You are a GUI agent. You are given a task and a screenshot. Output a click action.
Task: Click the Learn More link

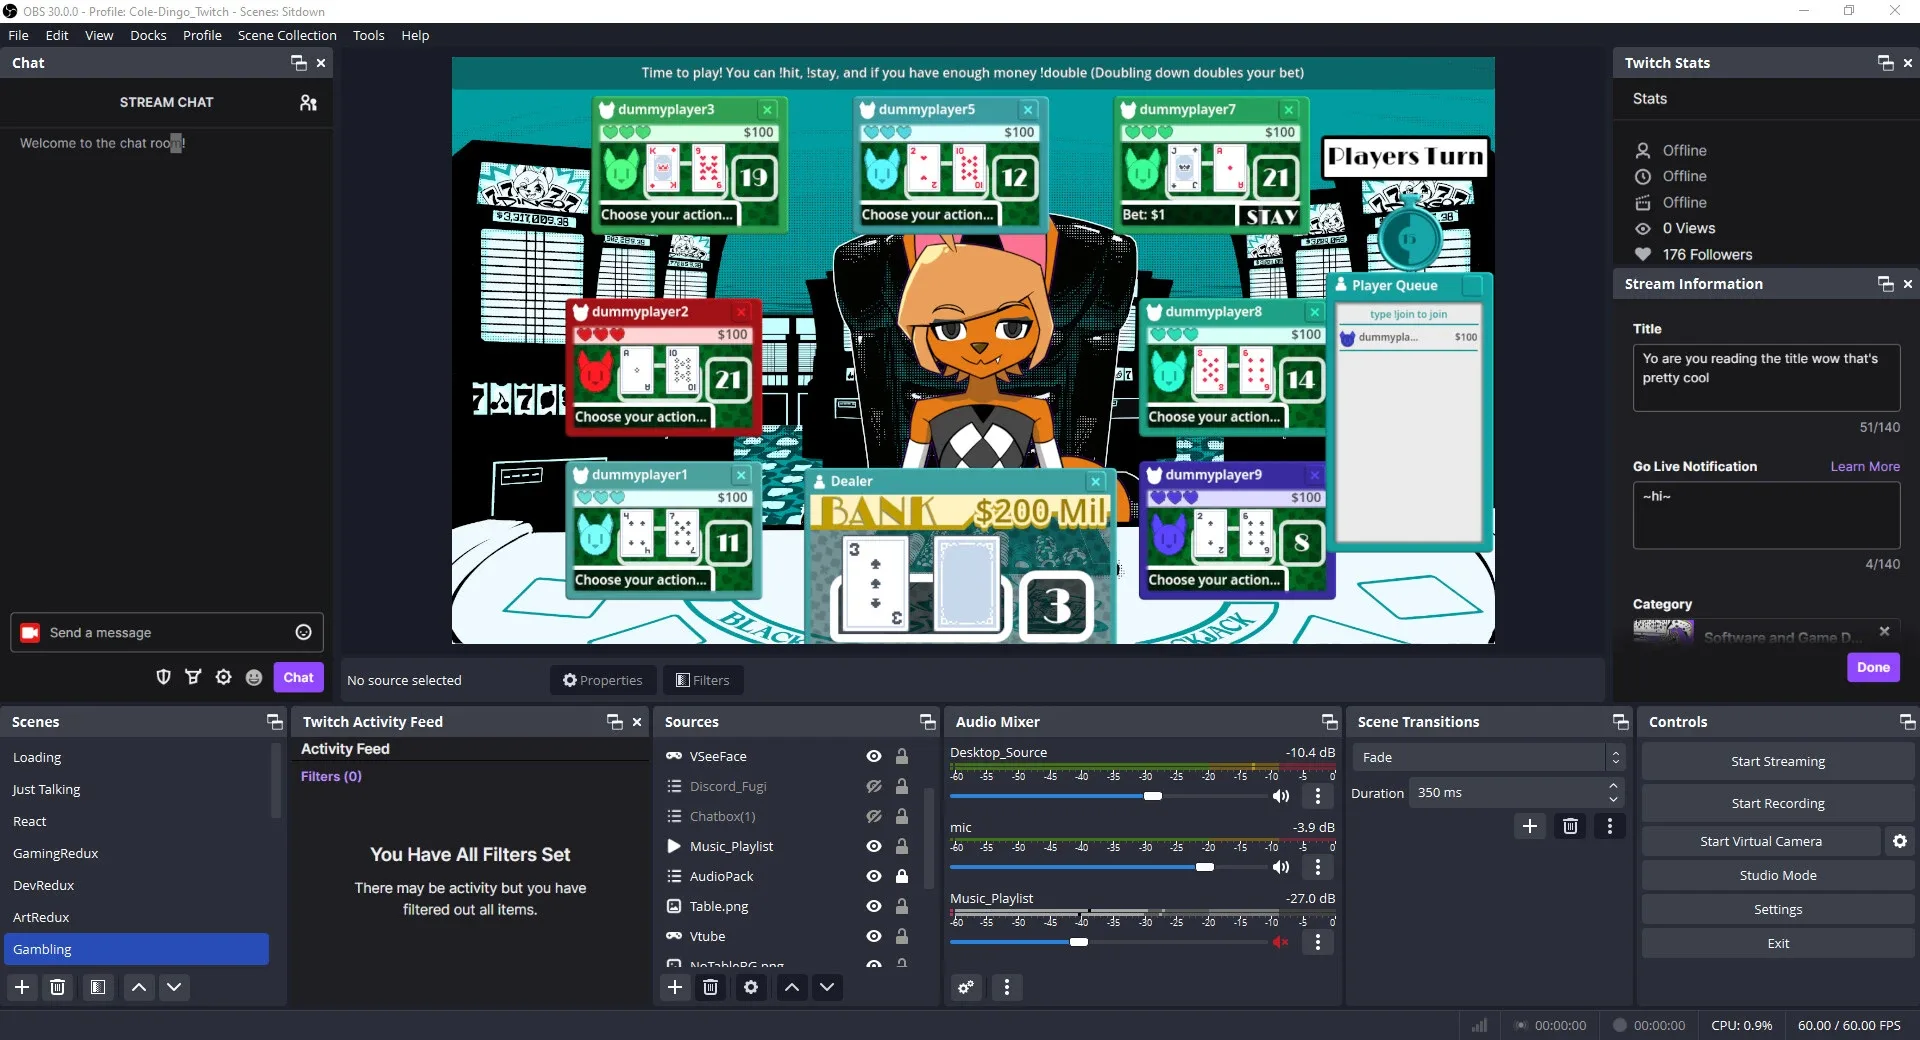pyautogui.click(x=1864, y=466)
